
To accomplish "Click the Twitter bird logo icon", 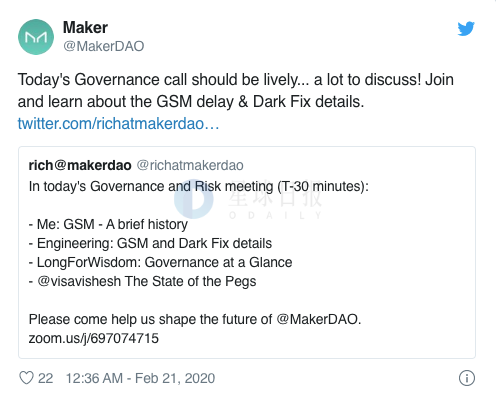I will 466,29.
